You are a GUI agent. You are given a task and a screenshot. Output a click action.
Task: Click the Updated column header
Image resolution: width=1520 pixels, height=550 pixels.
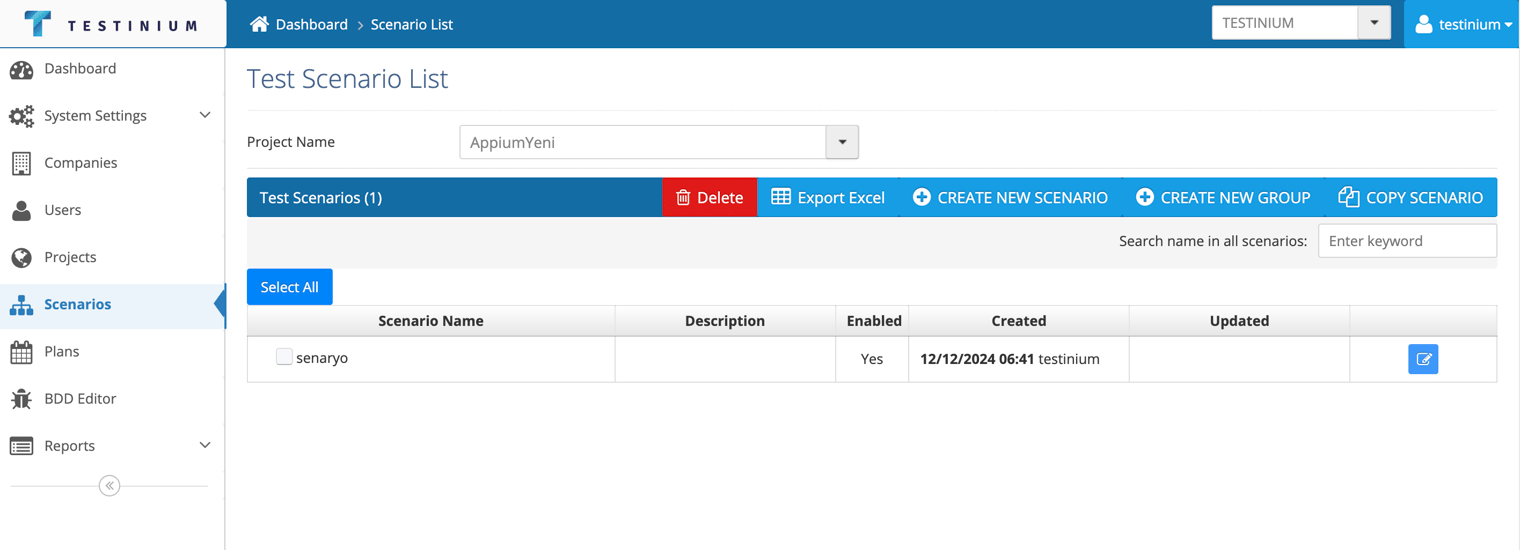click(x=1239, y=321)
